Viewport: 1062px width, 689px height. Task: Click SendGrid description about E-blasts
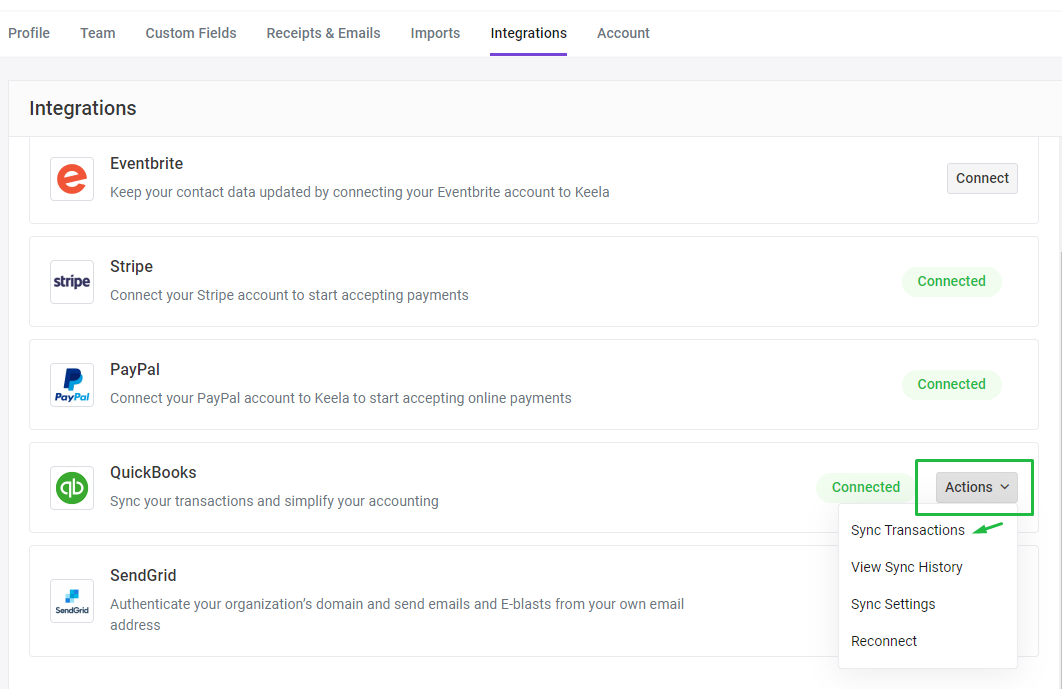click(x=397, y=614)
